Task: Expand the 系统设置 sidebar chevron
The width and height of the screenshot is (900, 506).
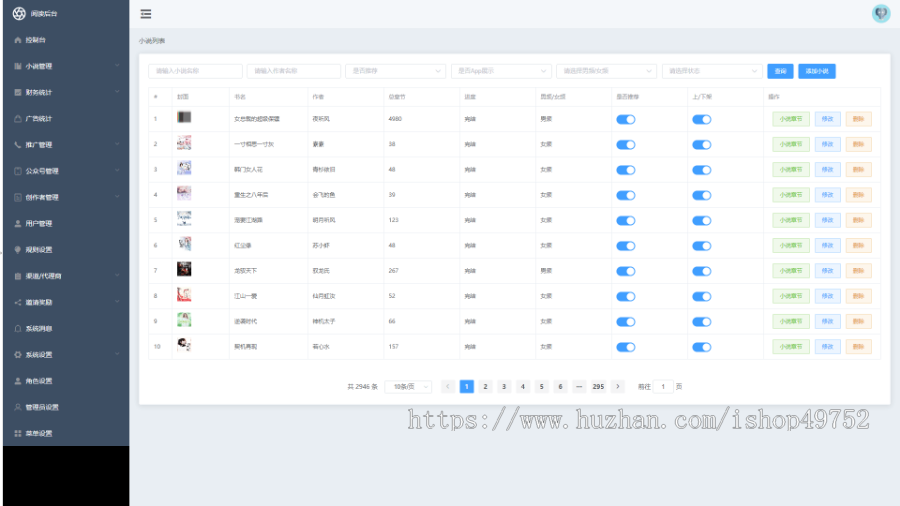Action: pyautogui.click(x=117, y=355)
